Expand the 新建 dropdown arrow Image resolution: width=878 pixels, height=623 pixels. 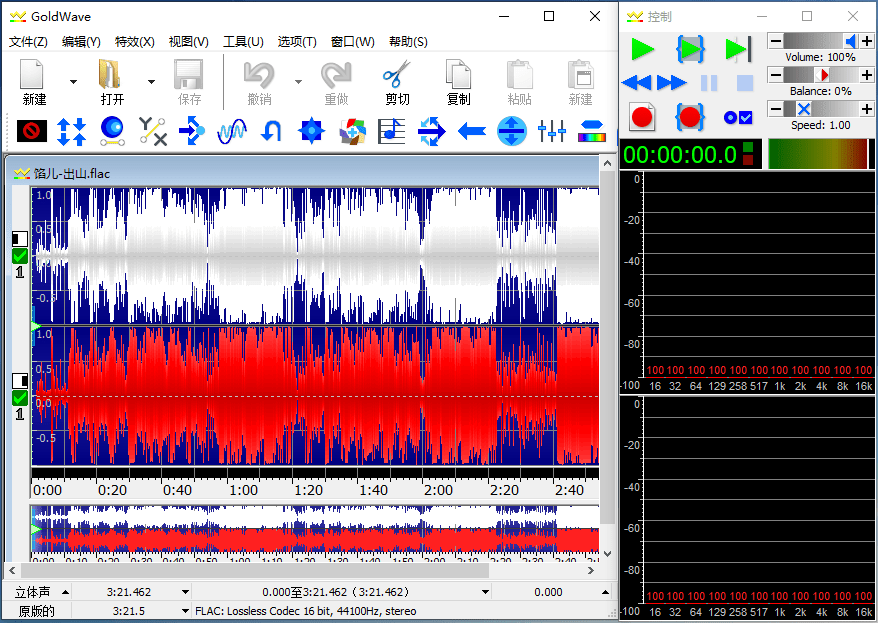coord(73,82)
